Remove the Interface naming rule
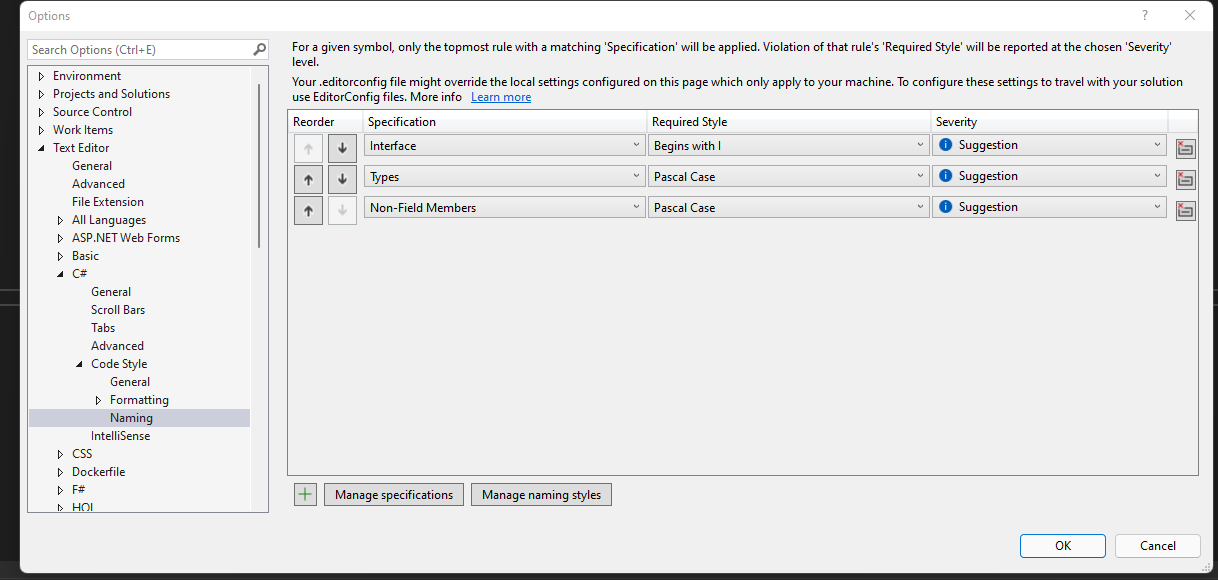Screen dimensions: 1218x580 pos(1185,147)
